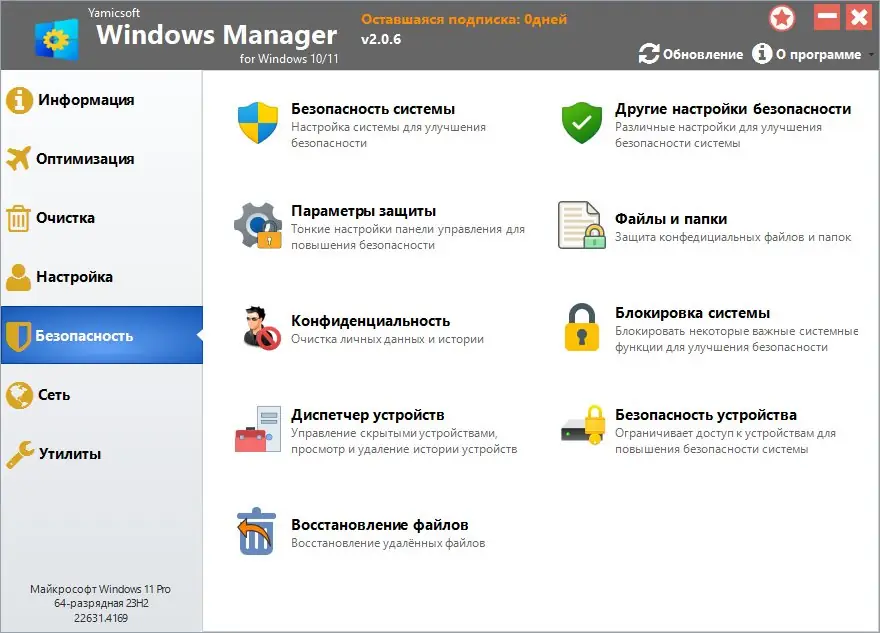Viewport: 880px width, 633px height.
Task: Switch to the Утилиты tab
Action: (69, 454)
